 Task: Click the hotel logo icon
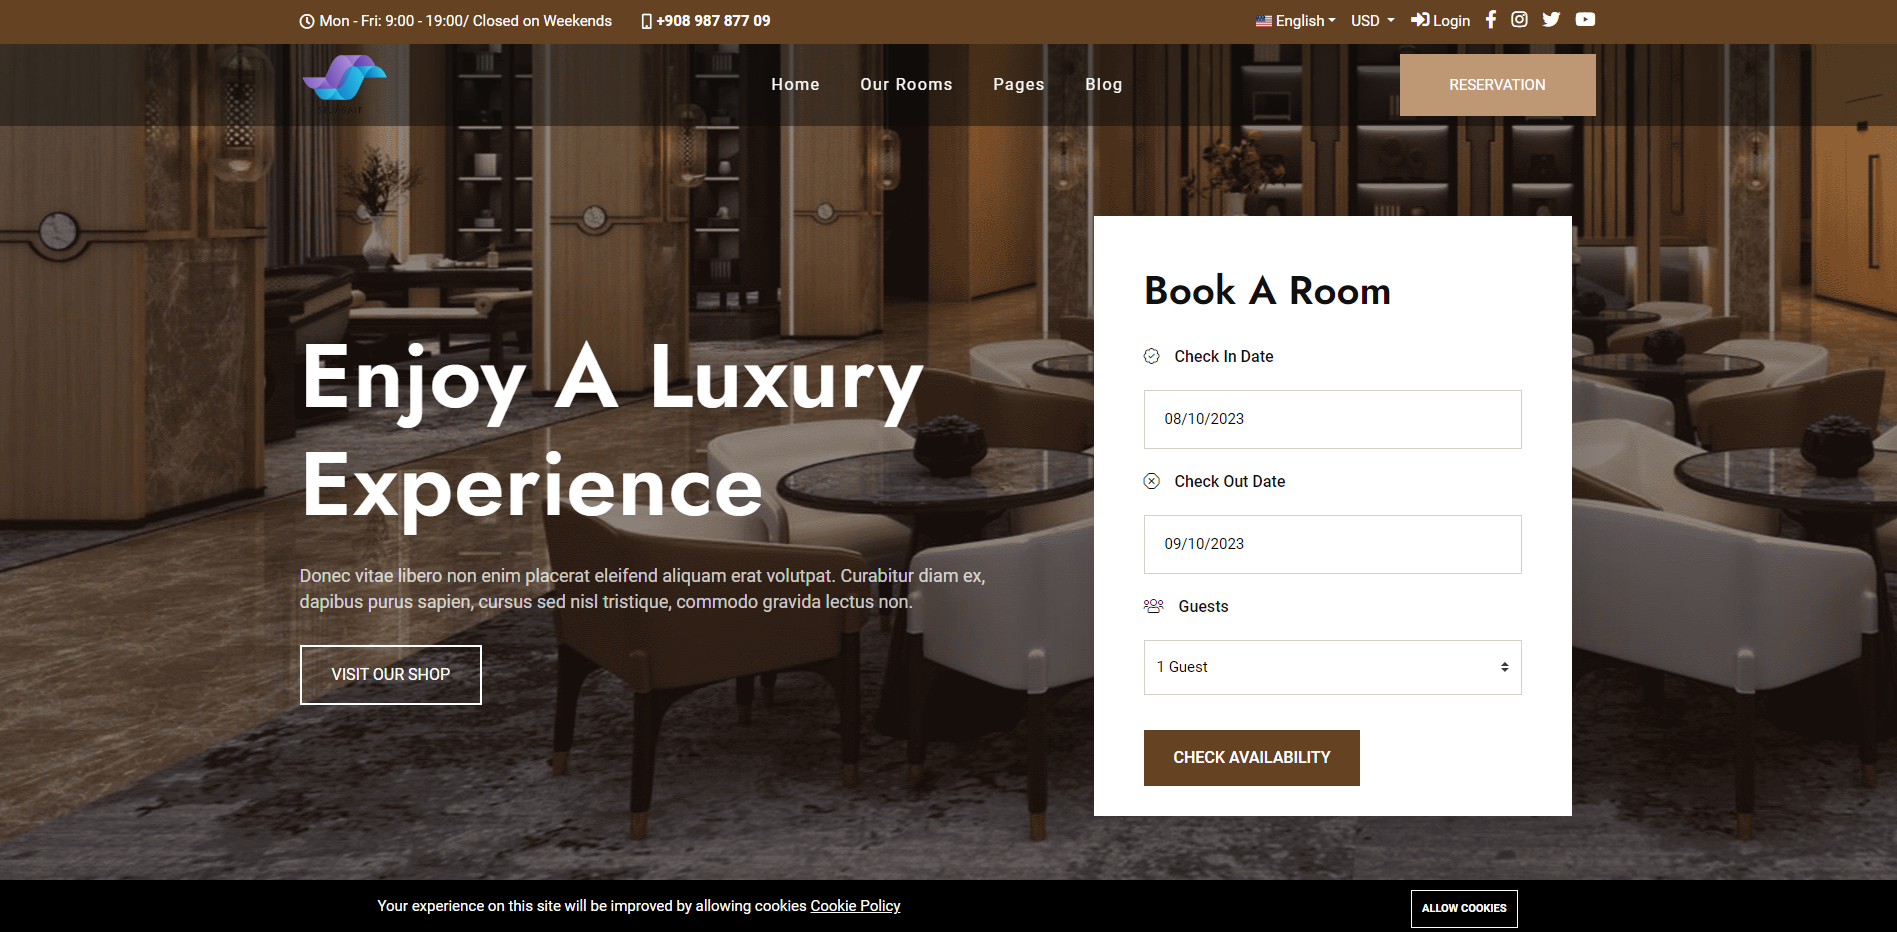point(344,79)
